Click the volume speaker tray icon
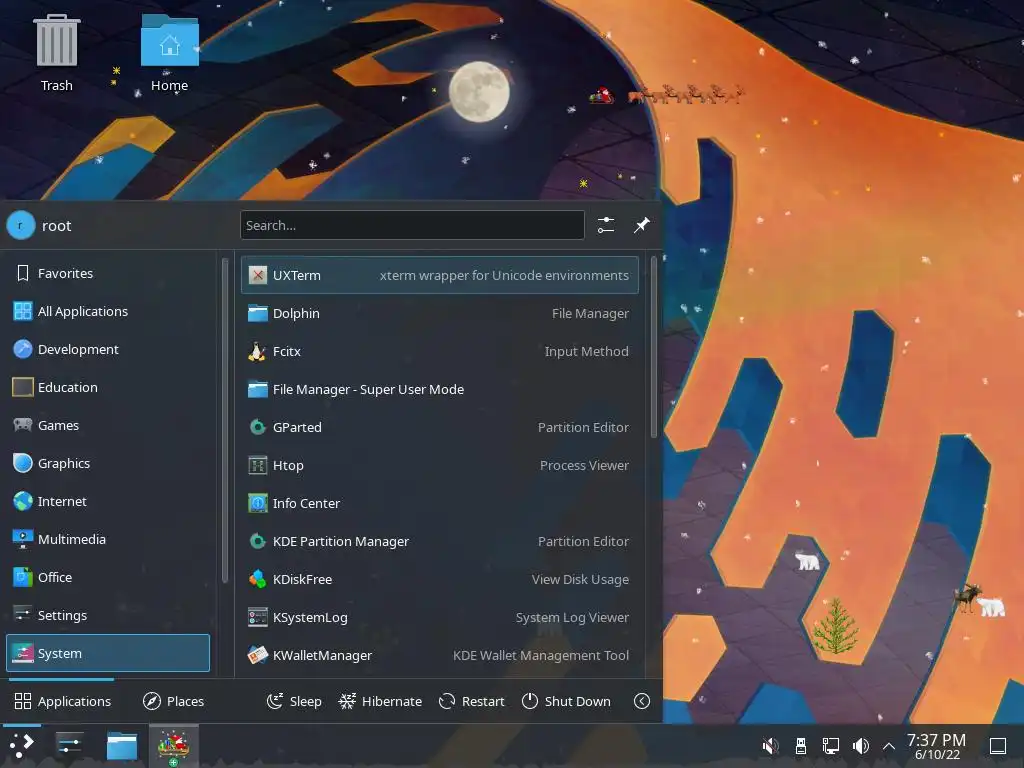Image resolution: width=1024 pixels, height=768 pixels. coord(861,746)
